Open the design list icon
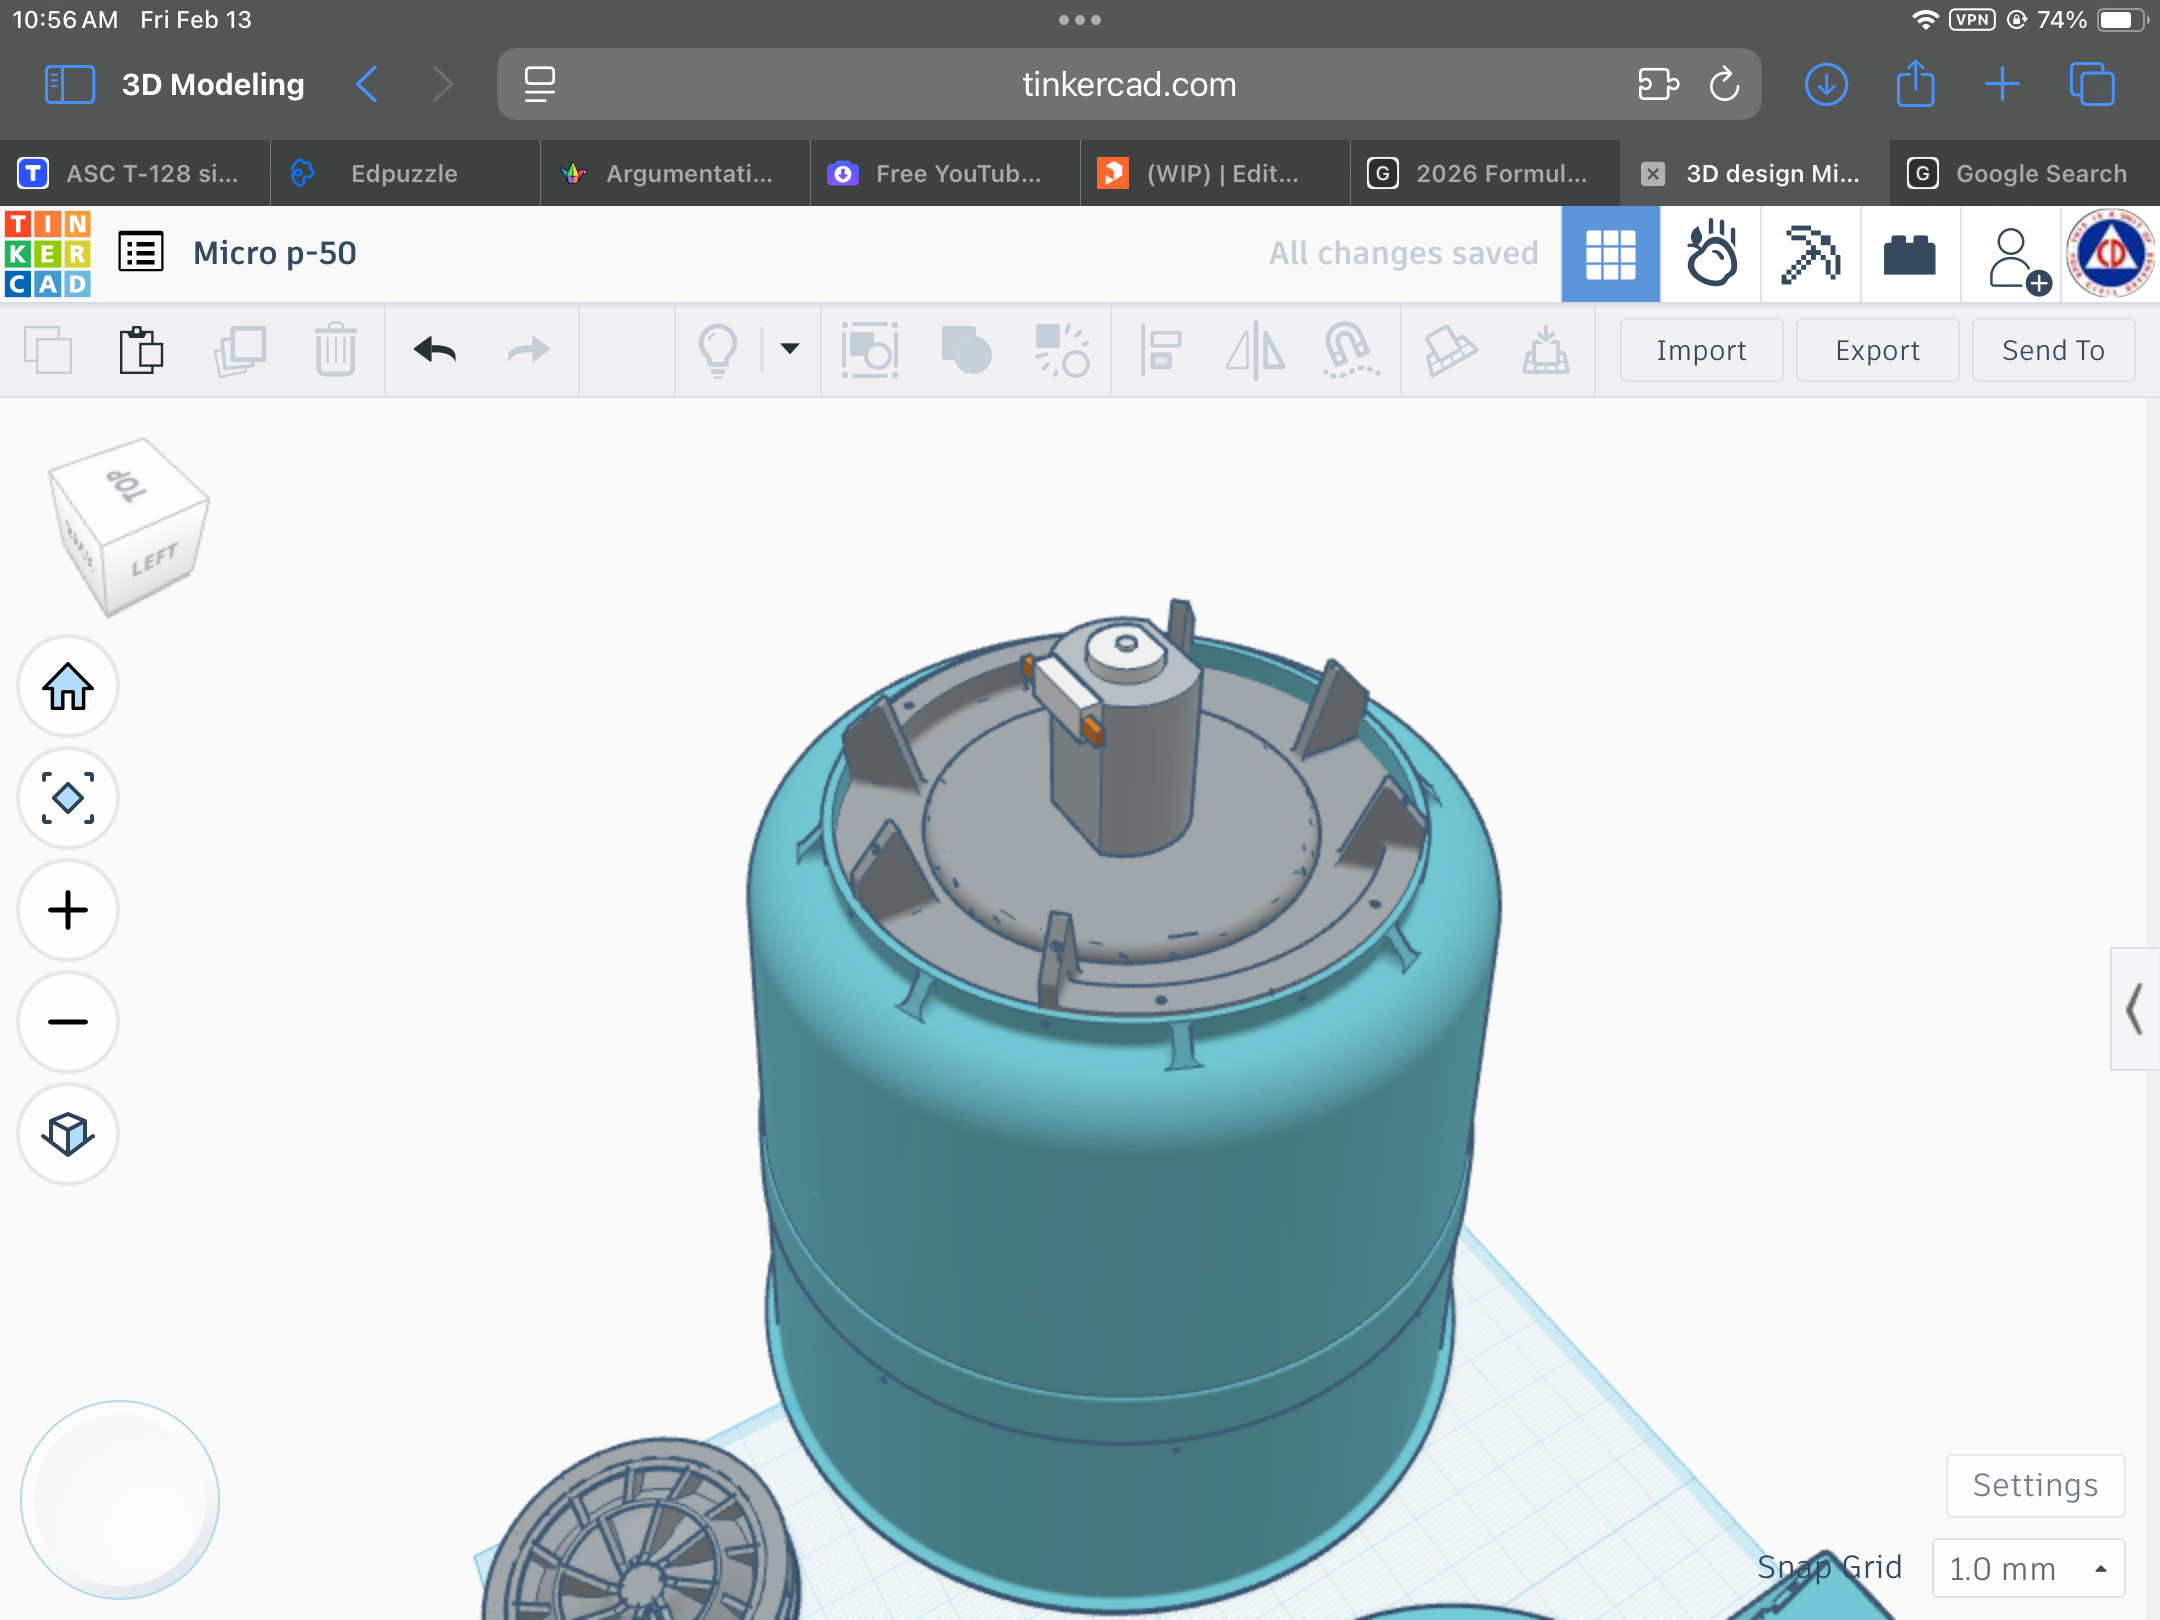The width and height of the screenshot is (2160, 1620). (141, 252)
